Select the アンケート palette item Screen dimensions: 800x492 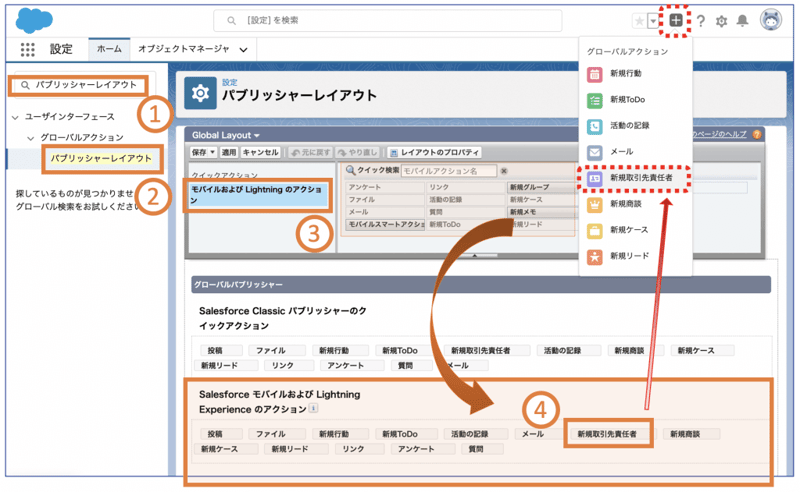[x=385, y=187]
